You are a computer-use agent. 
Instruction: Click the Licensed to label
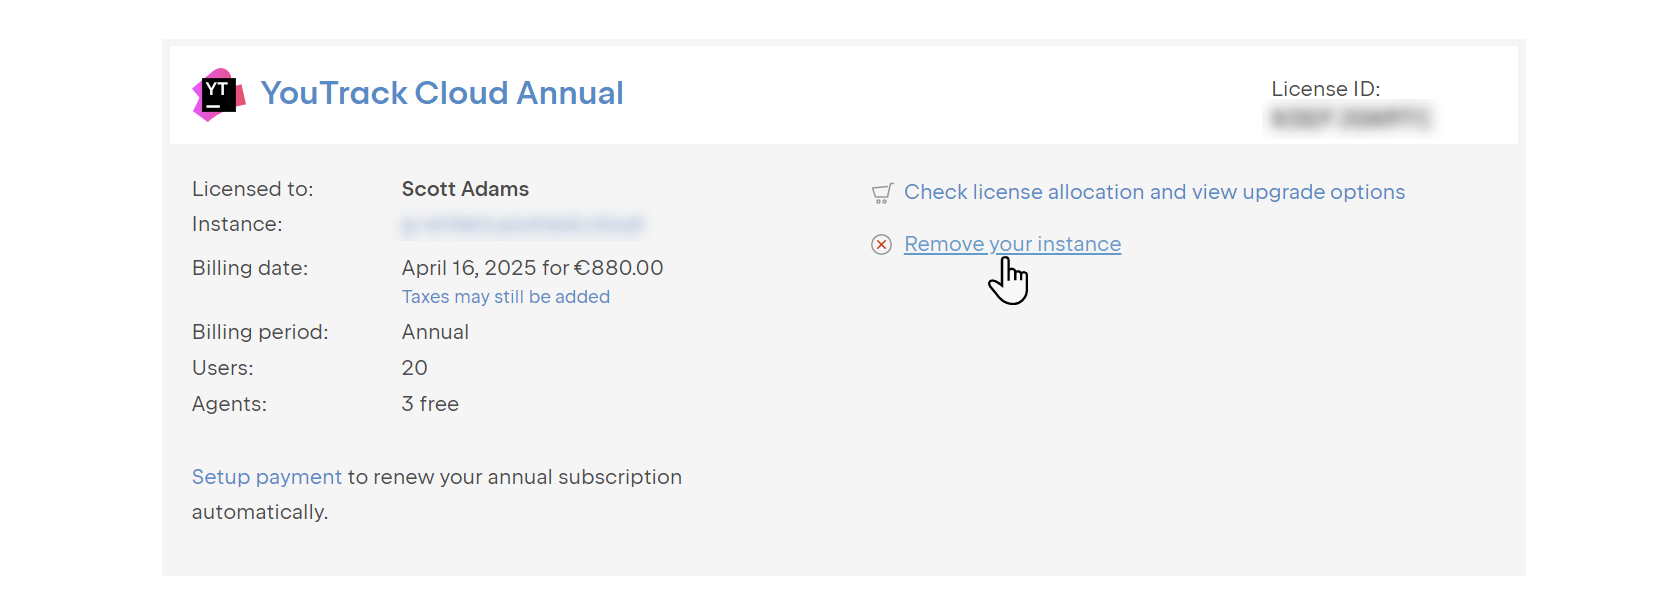click(x=252, y=189)
